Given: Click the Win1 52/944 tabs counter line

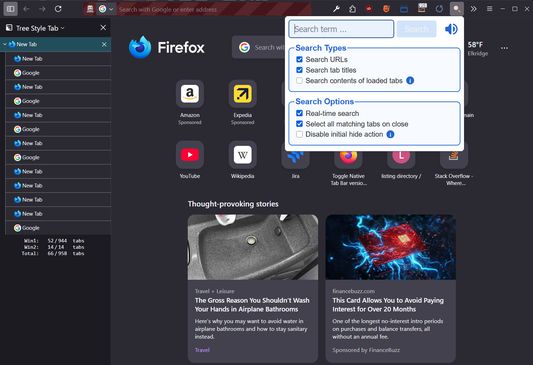Looking at the screenshot, I should coord(54,241).
